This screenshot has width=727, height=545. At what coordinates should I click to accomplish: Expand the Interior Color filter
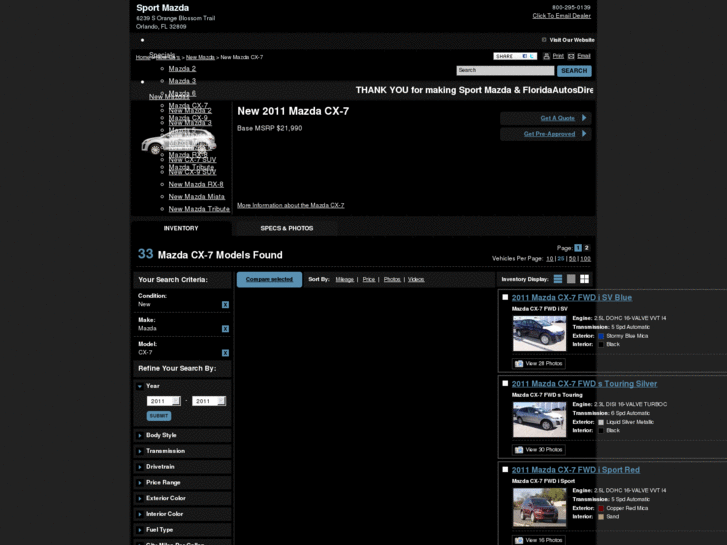182,514
